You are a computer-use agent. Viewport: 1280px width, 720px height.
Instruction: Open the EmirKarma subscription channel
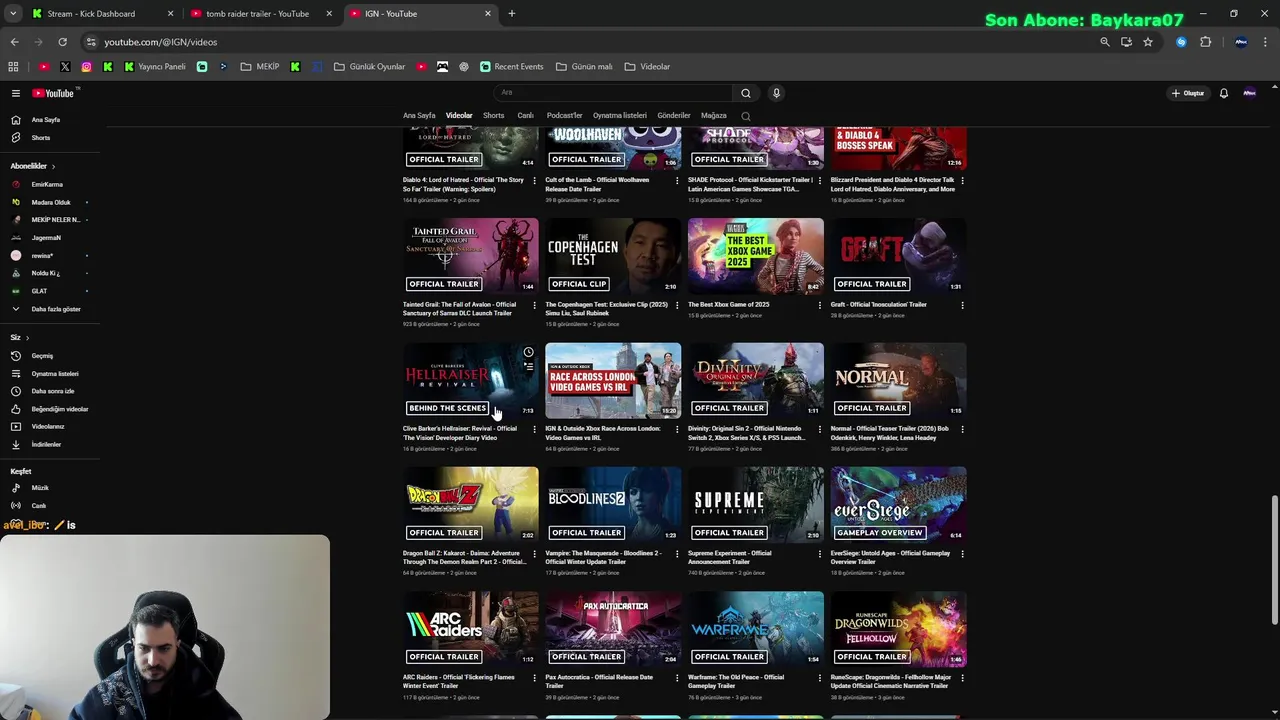coord(46,185)
